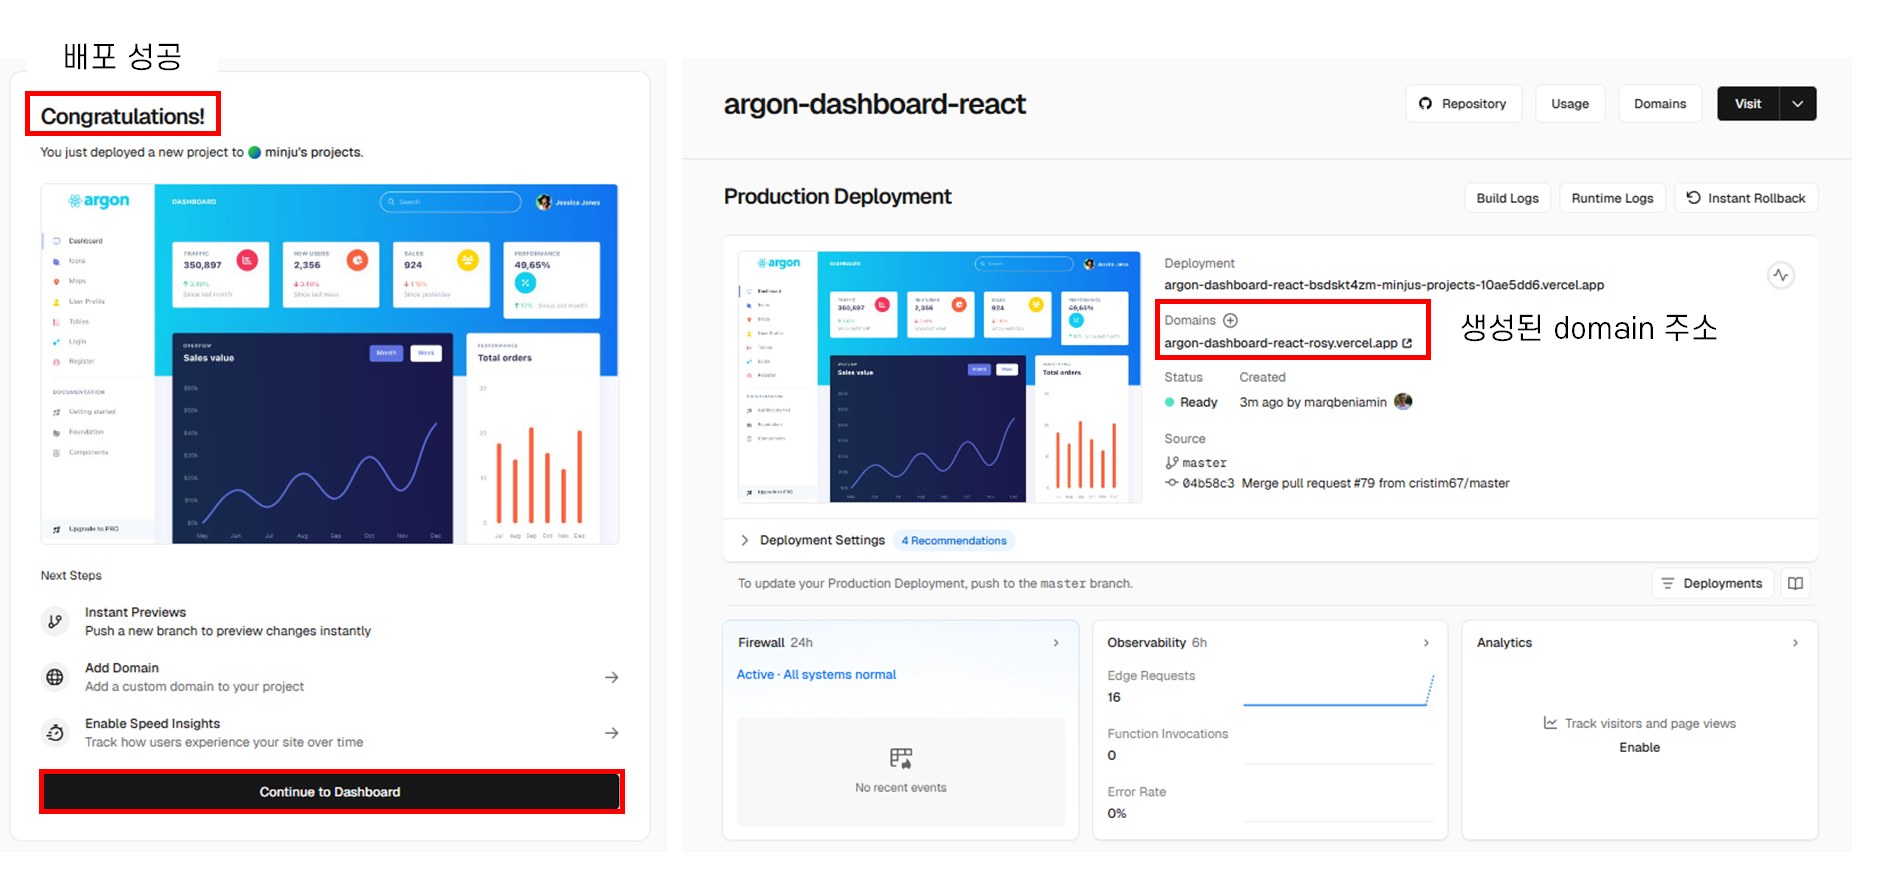Expand the Observability card chevron
Viewport: 1877px width, 892px height.
click(1426, 643)
